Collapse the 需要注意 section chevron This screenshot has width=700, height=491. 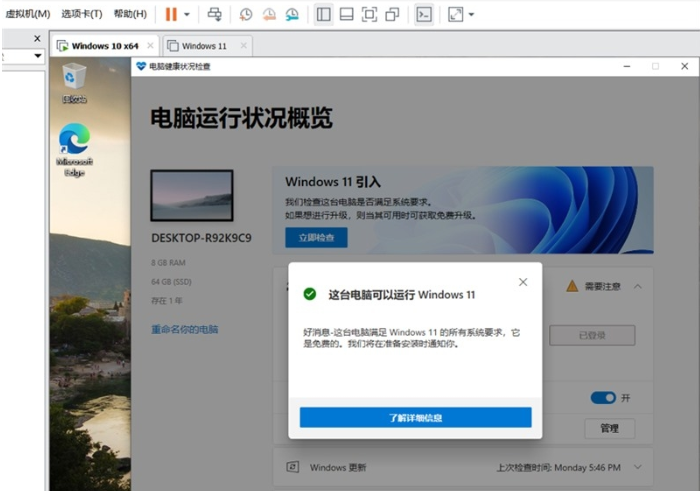[638, 286]
